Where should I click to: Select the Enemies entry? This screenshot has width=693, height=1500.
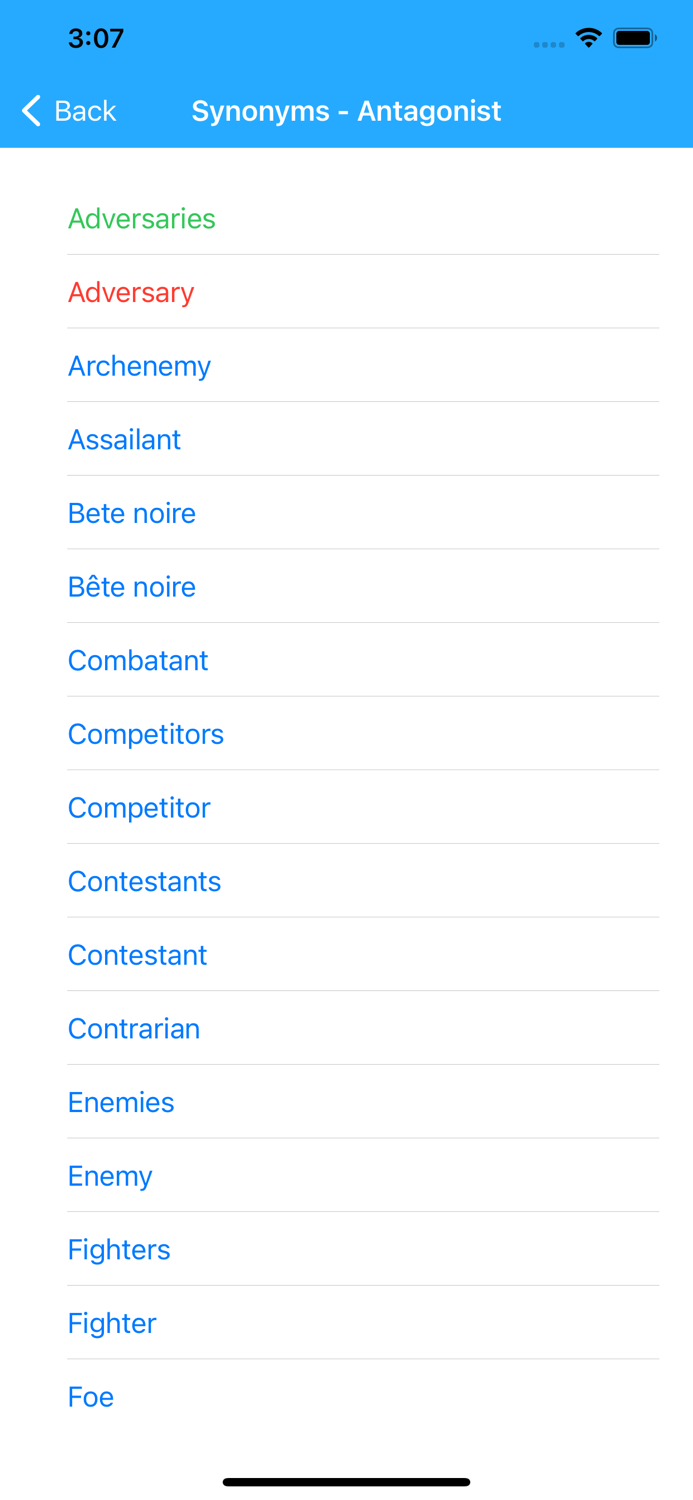(x=121, y=1103)
